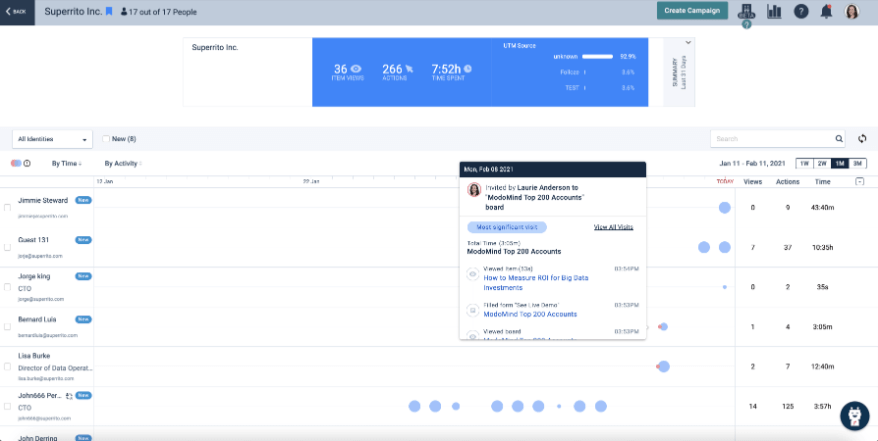Screen dimensions: 878x441
Task: Check the New (8) filter checkbox
Action: coord(106,139)
